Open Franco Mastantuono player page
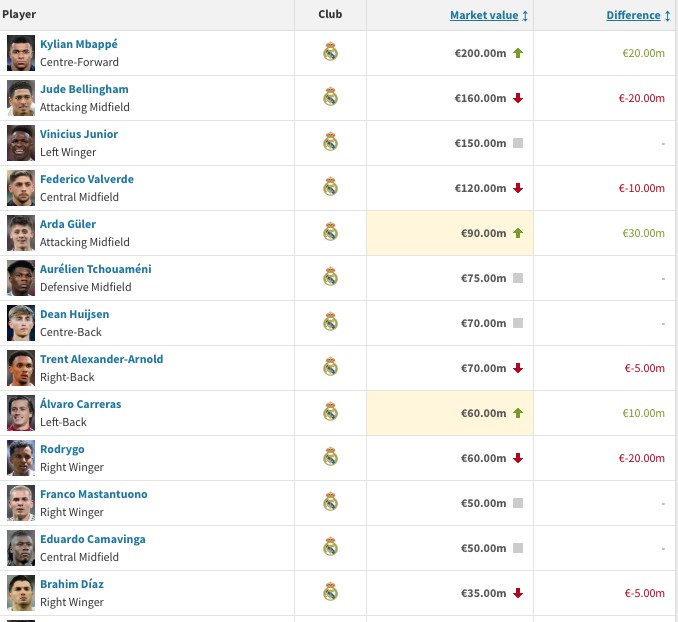The height and width of the screenshot is (622, 678). click(x=93, y=494)
